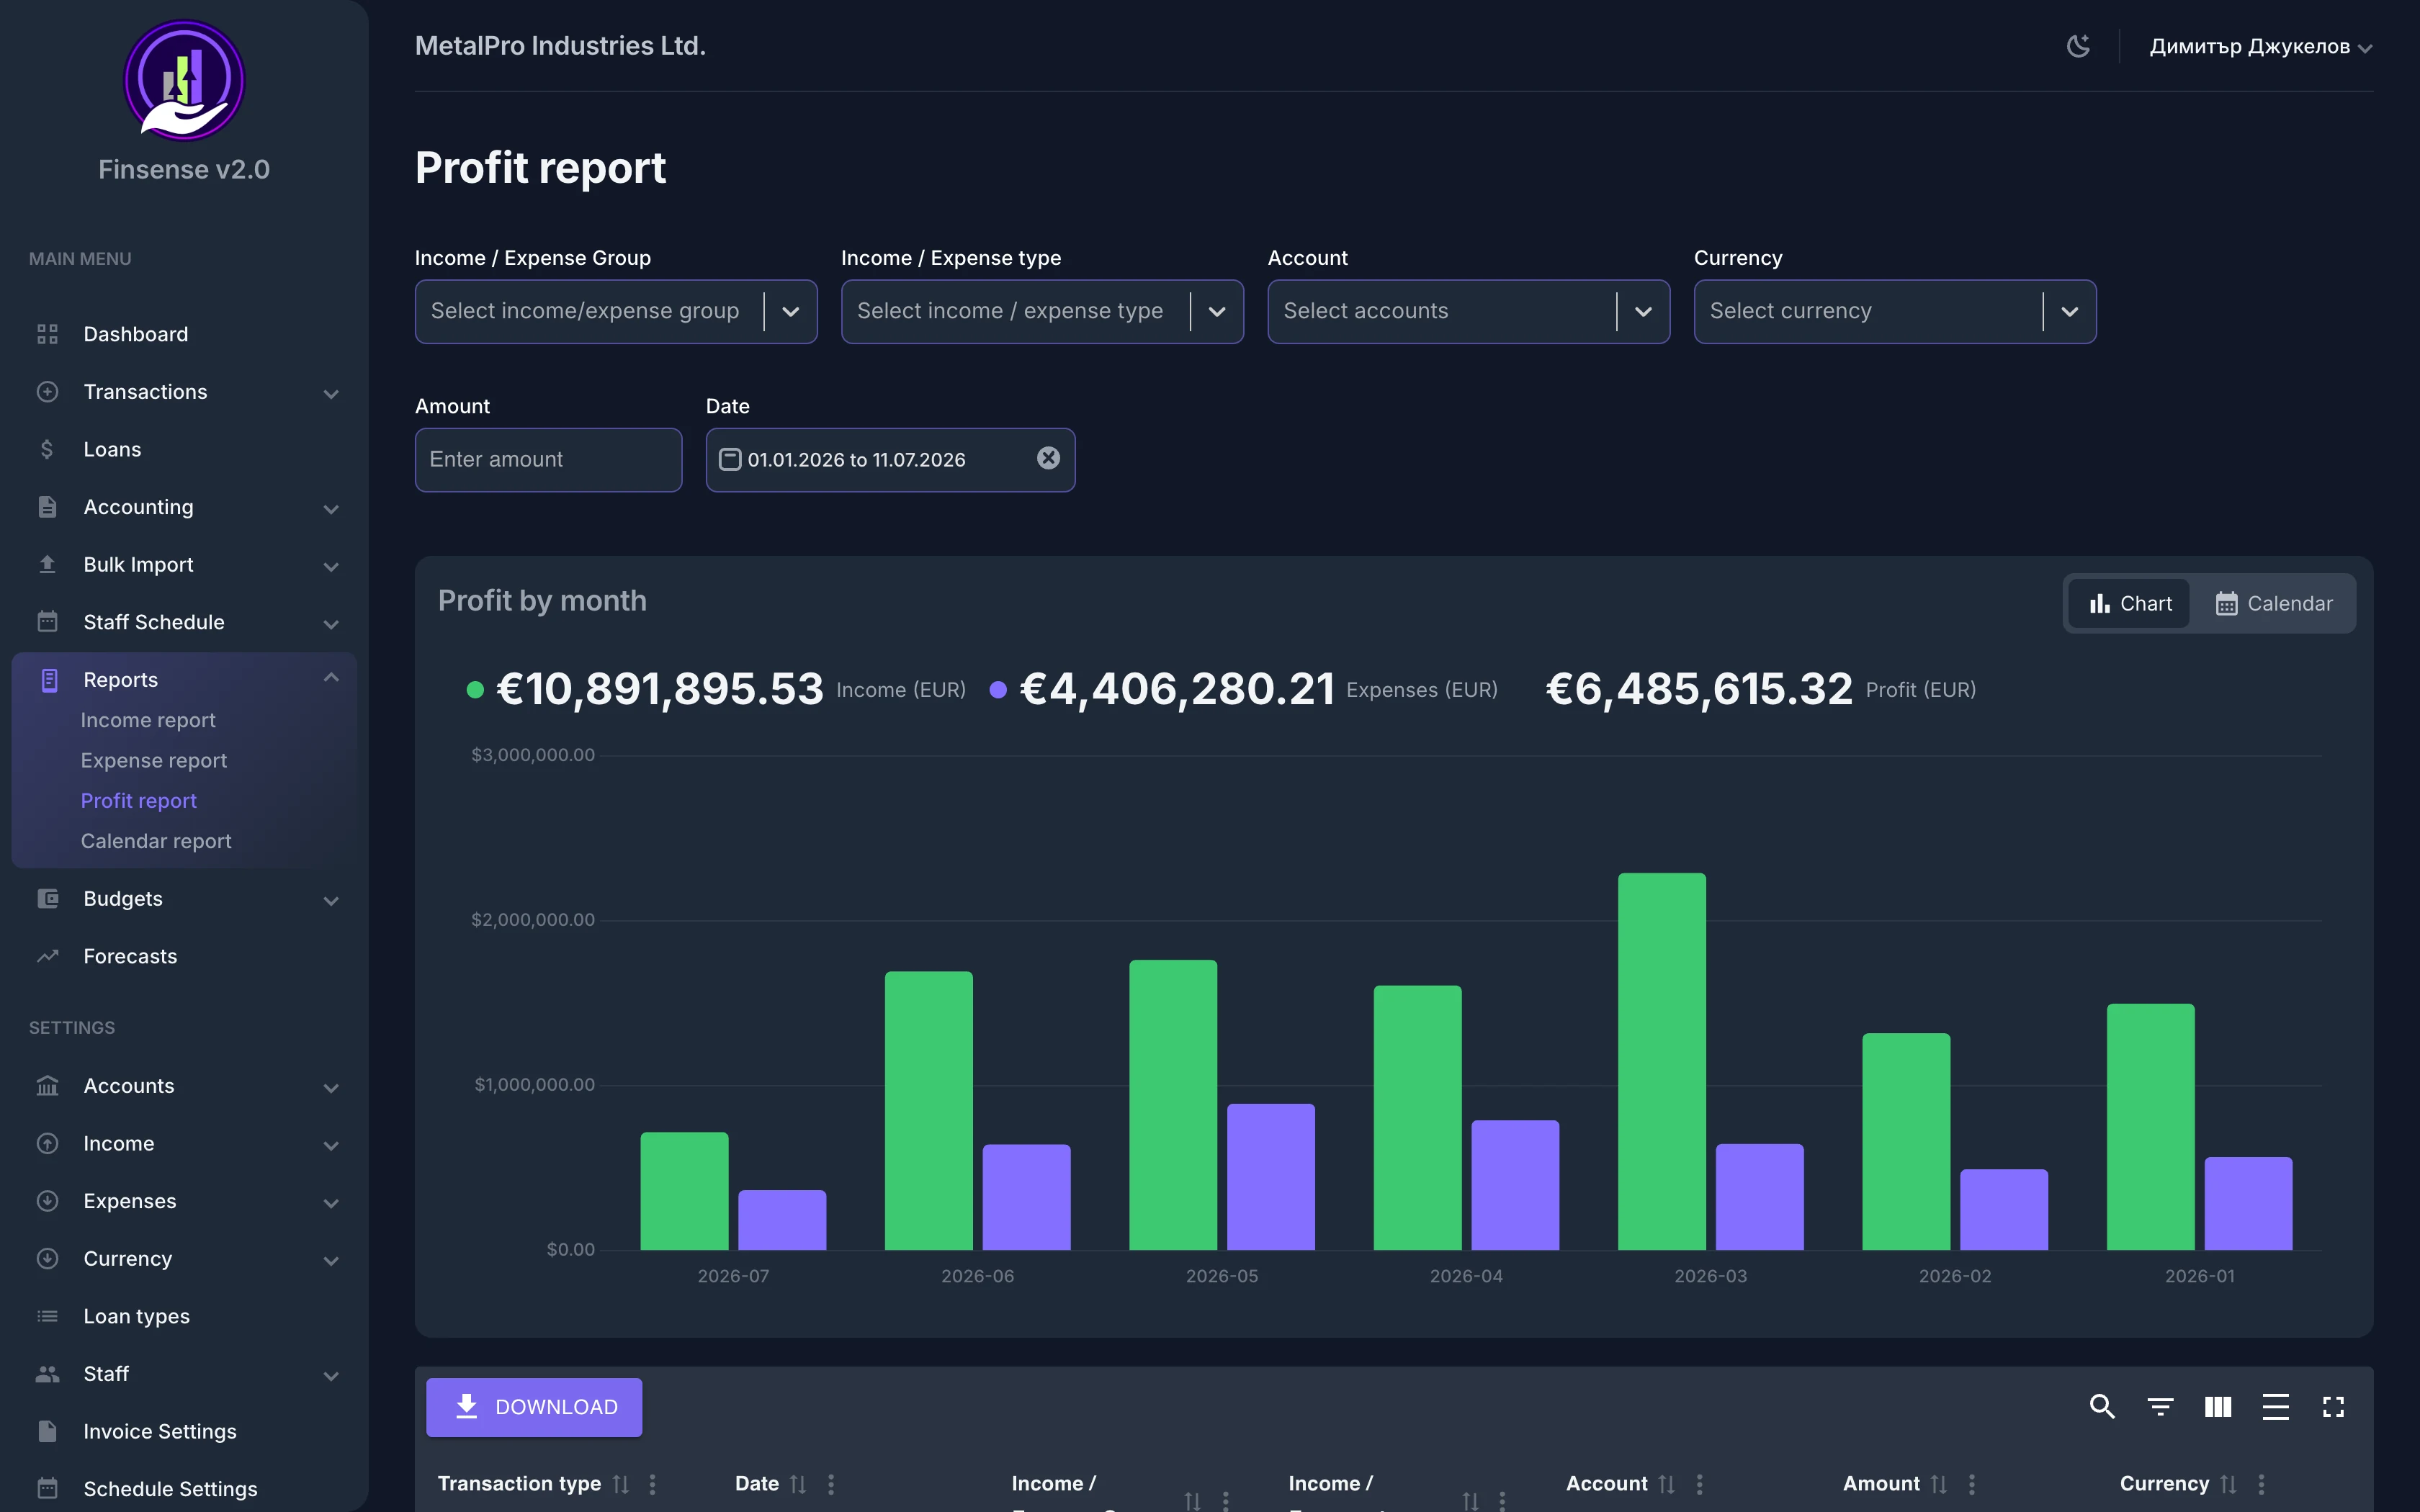Screen dimensions: 2420x1512
Task: Click the Staff people icon
Action: (47, 1374)
